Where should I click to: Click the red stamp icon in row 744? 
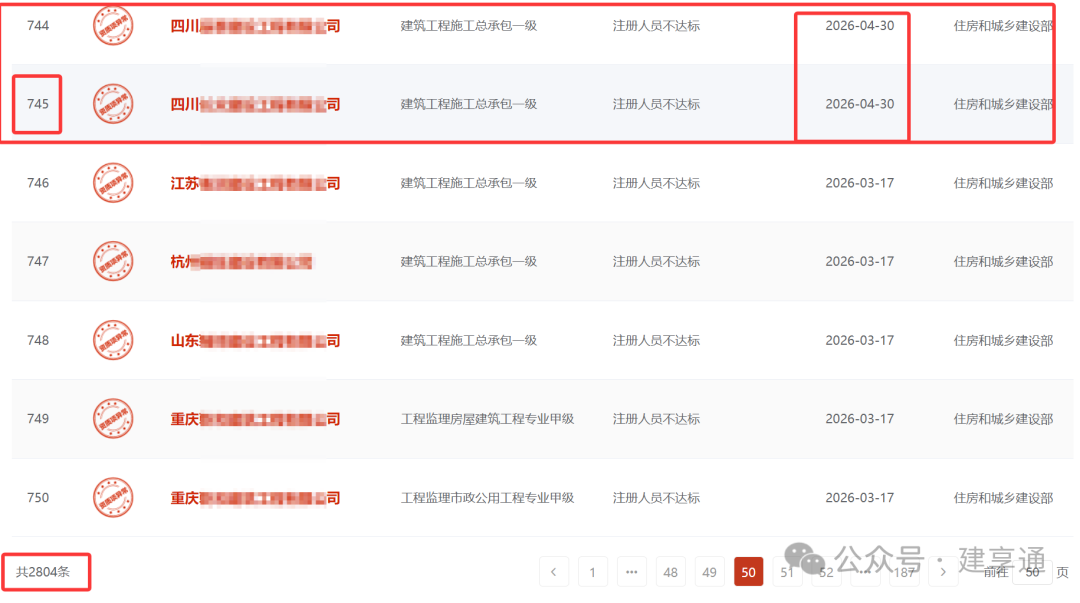tap(113, 25)
